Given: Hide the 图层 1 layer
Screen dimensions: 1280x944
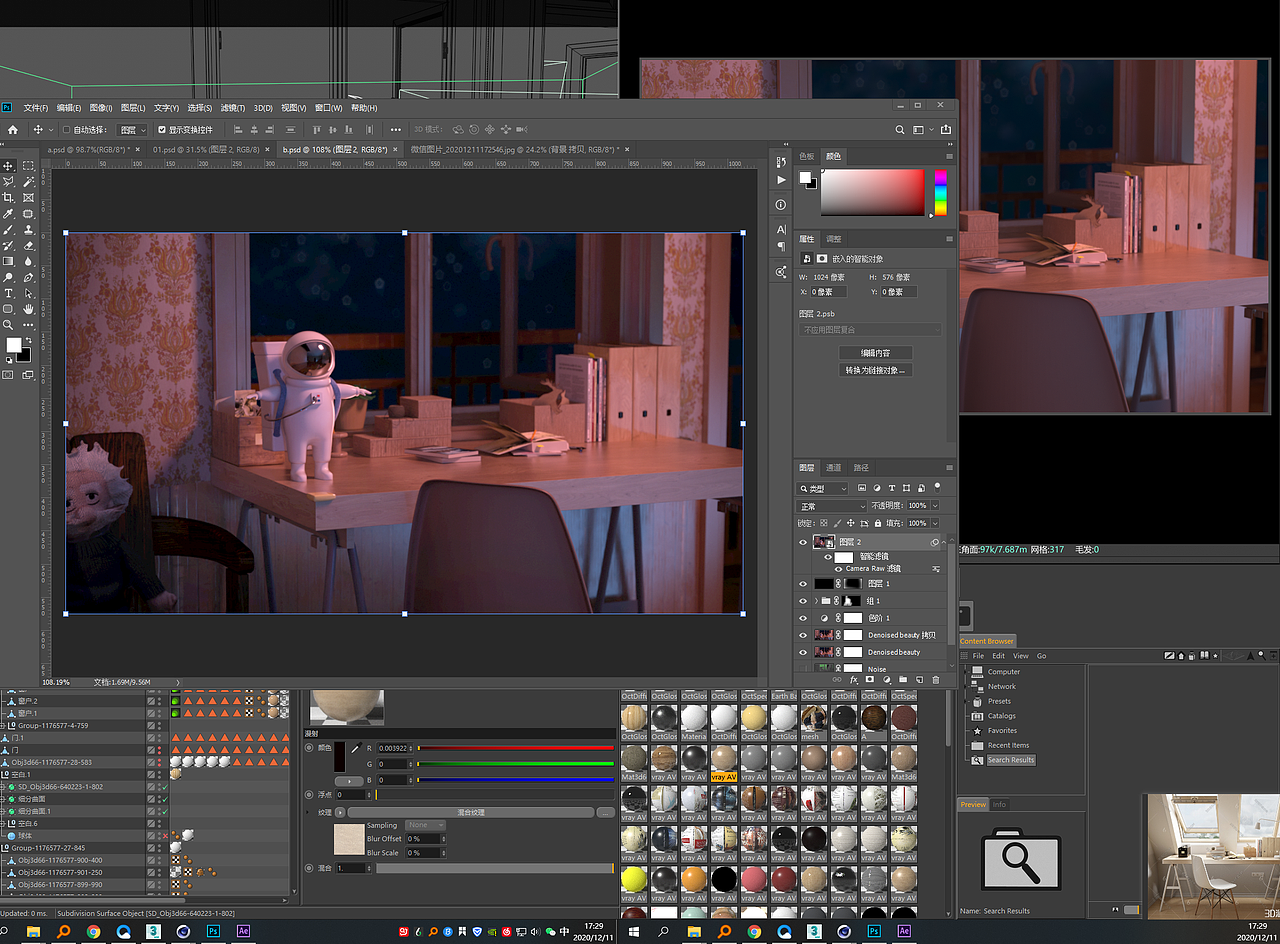Looking at the screenshot, I should point(803,583).
